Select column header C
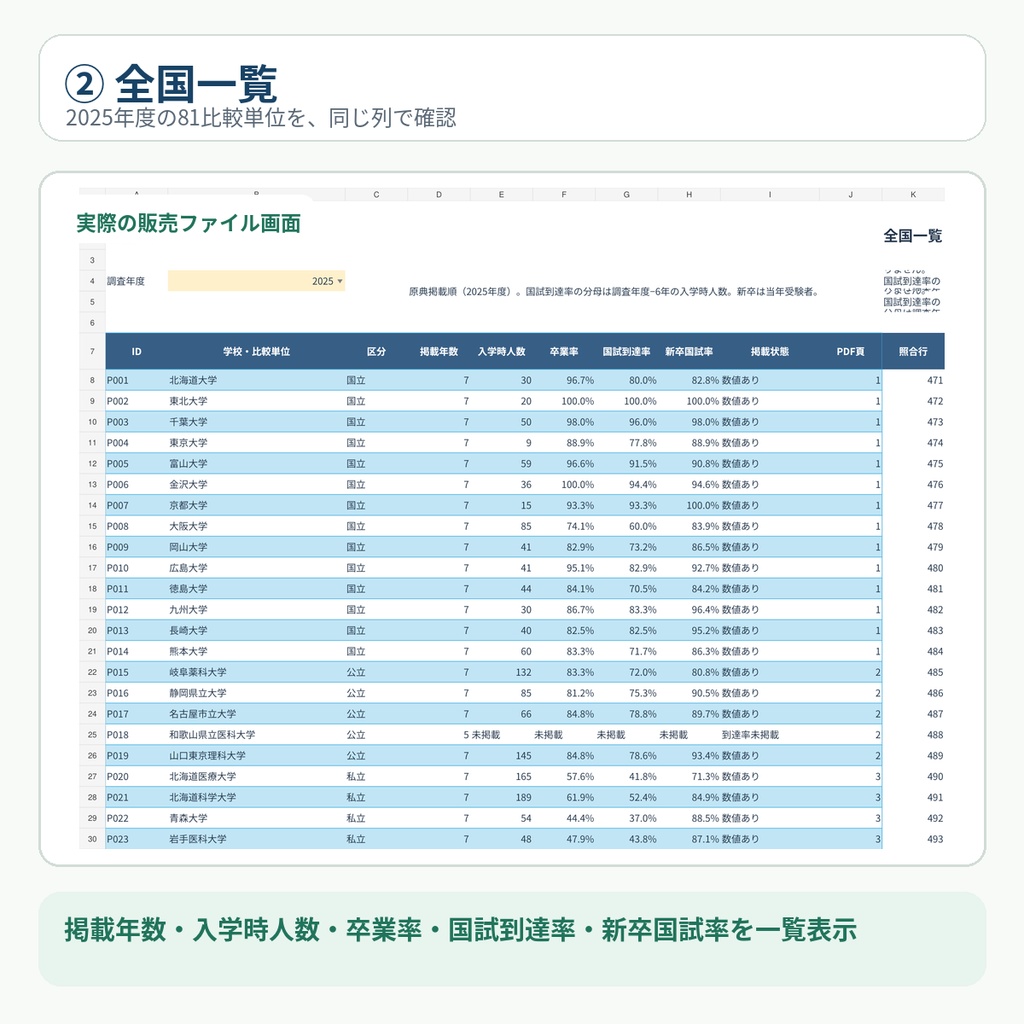The image size is (1024, 1024). (376, 195)
